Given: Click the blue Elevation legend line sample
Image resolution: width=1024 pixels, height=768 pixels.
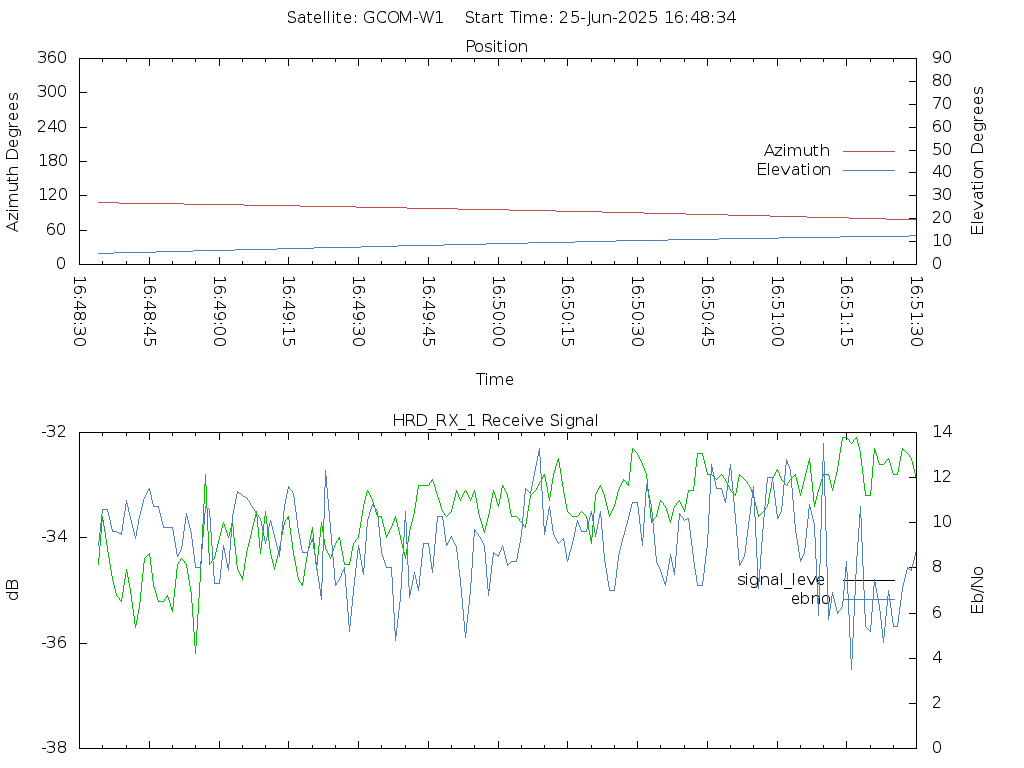Looking at the screenshot, I should [x=869, y=170].
